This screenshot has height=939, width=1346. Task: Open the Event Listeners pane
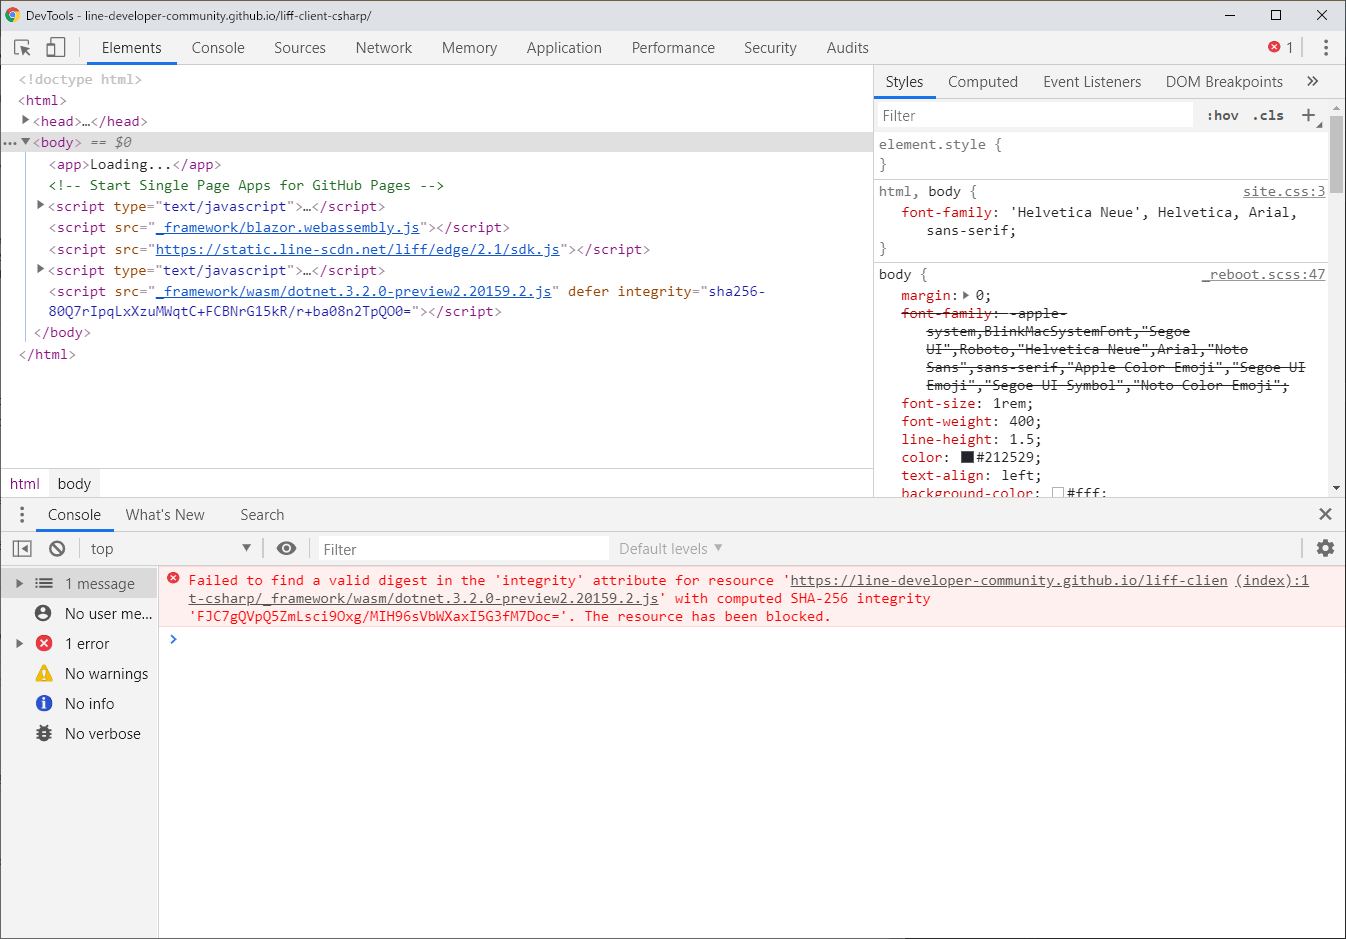point(1092,82)
